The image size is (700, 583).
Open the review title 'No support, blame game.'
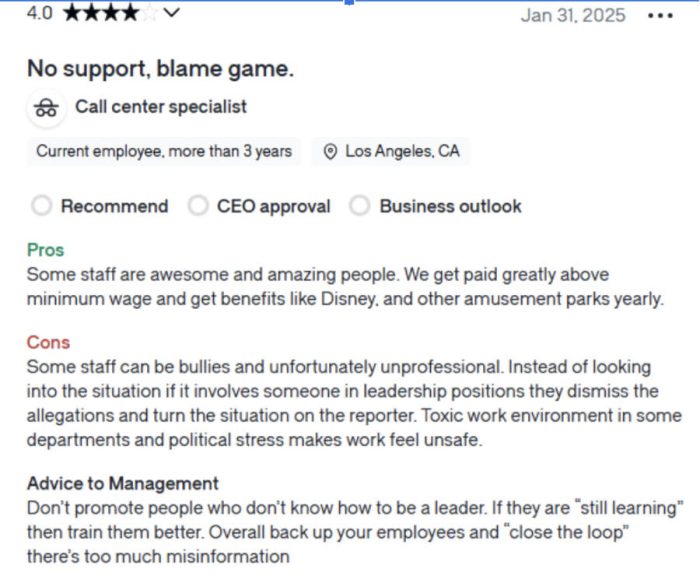[x=161, y=69]
